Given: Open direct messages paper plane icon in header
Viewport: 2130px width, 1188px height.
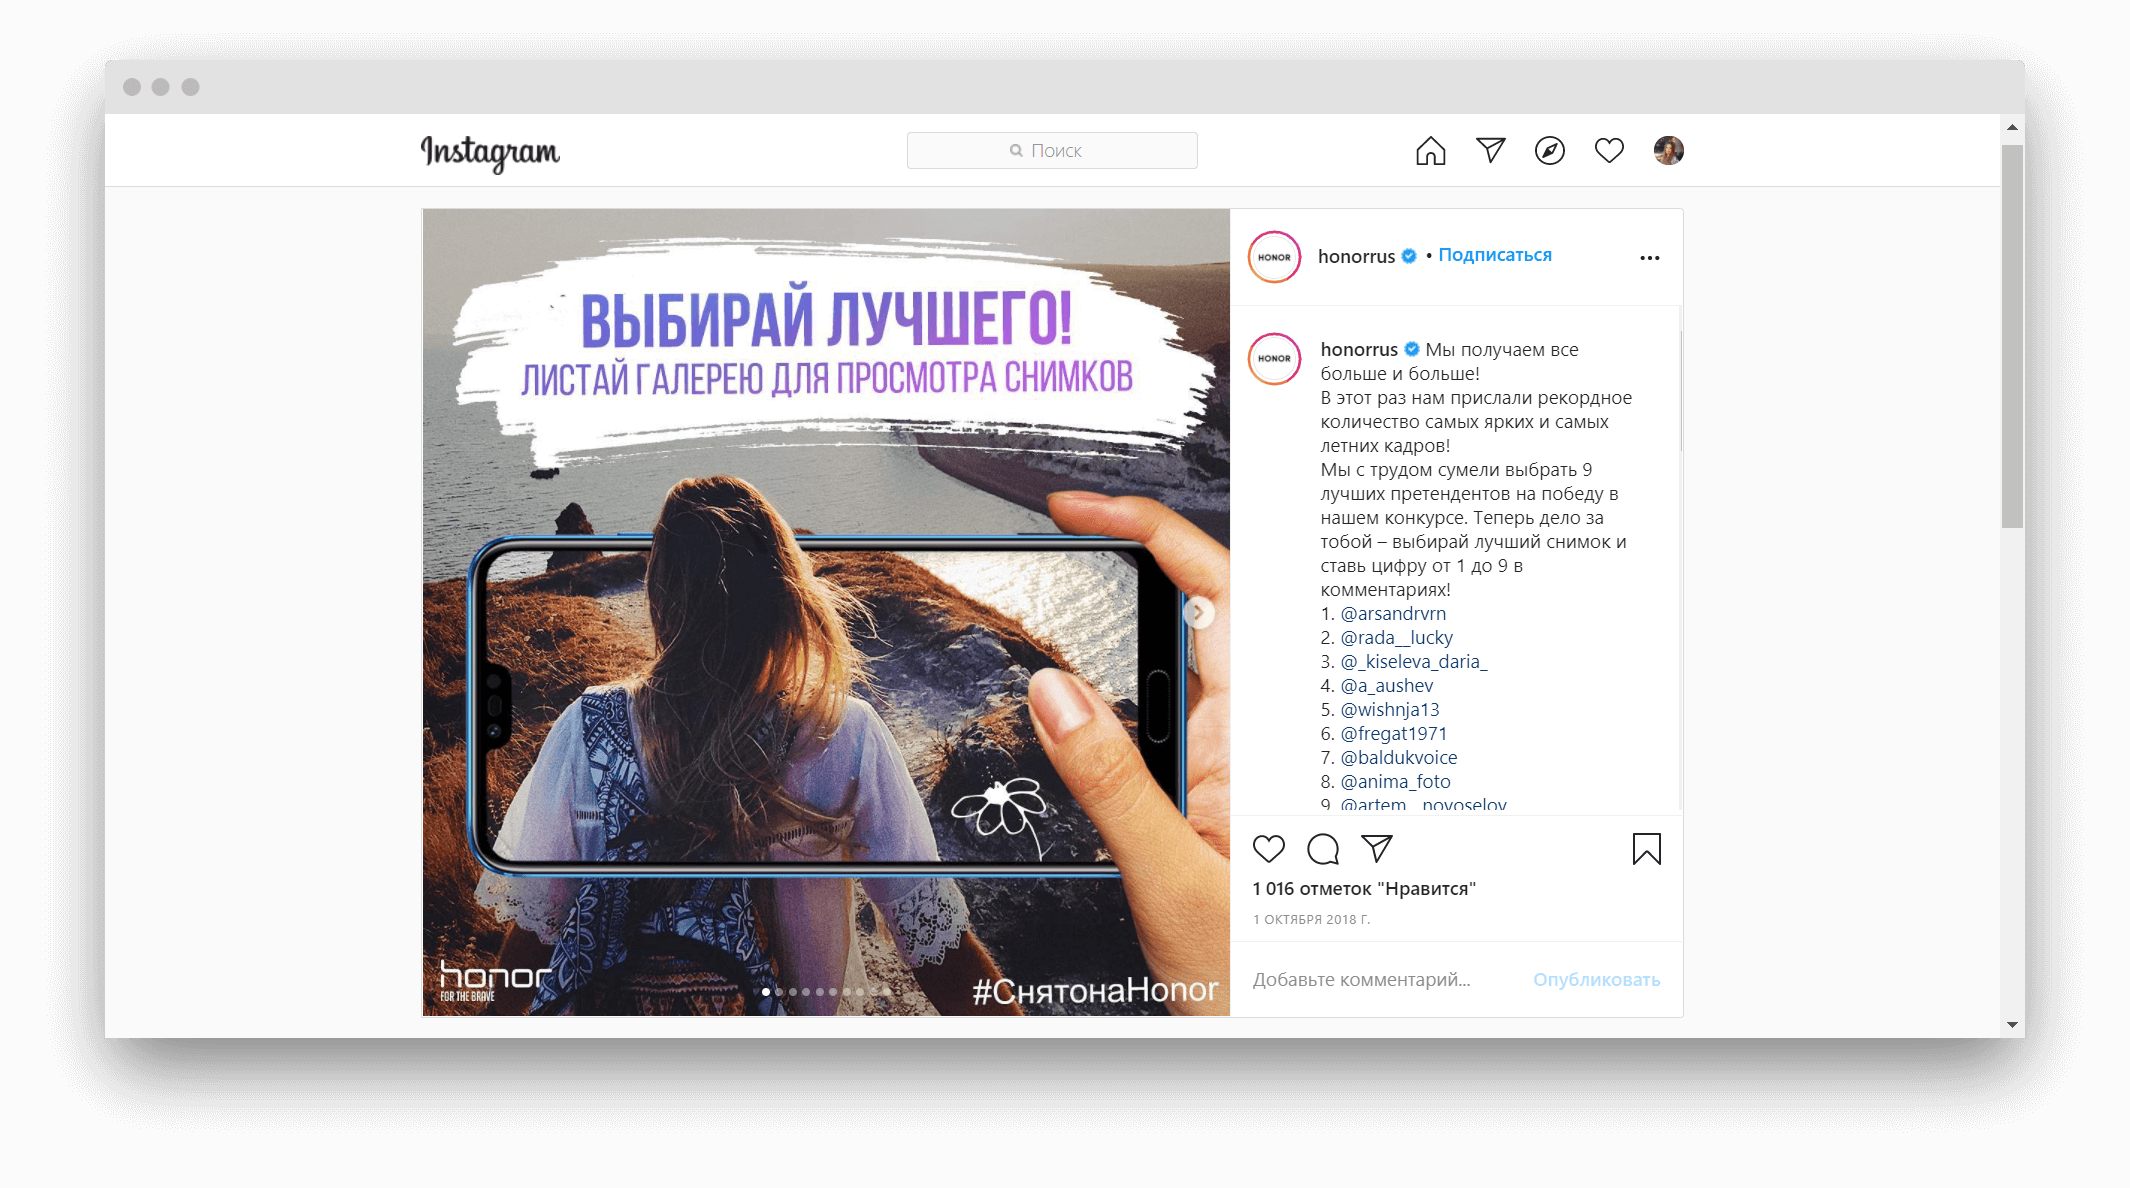Looking at the screenshot, I should (1490, 150).
